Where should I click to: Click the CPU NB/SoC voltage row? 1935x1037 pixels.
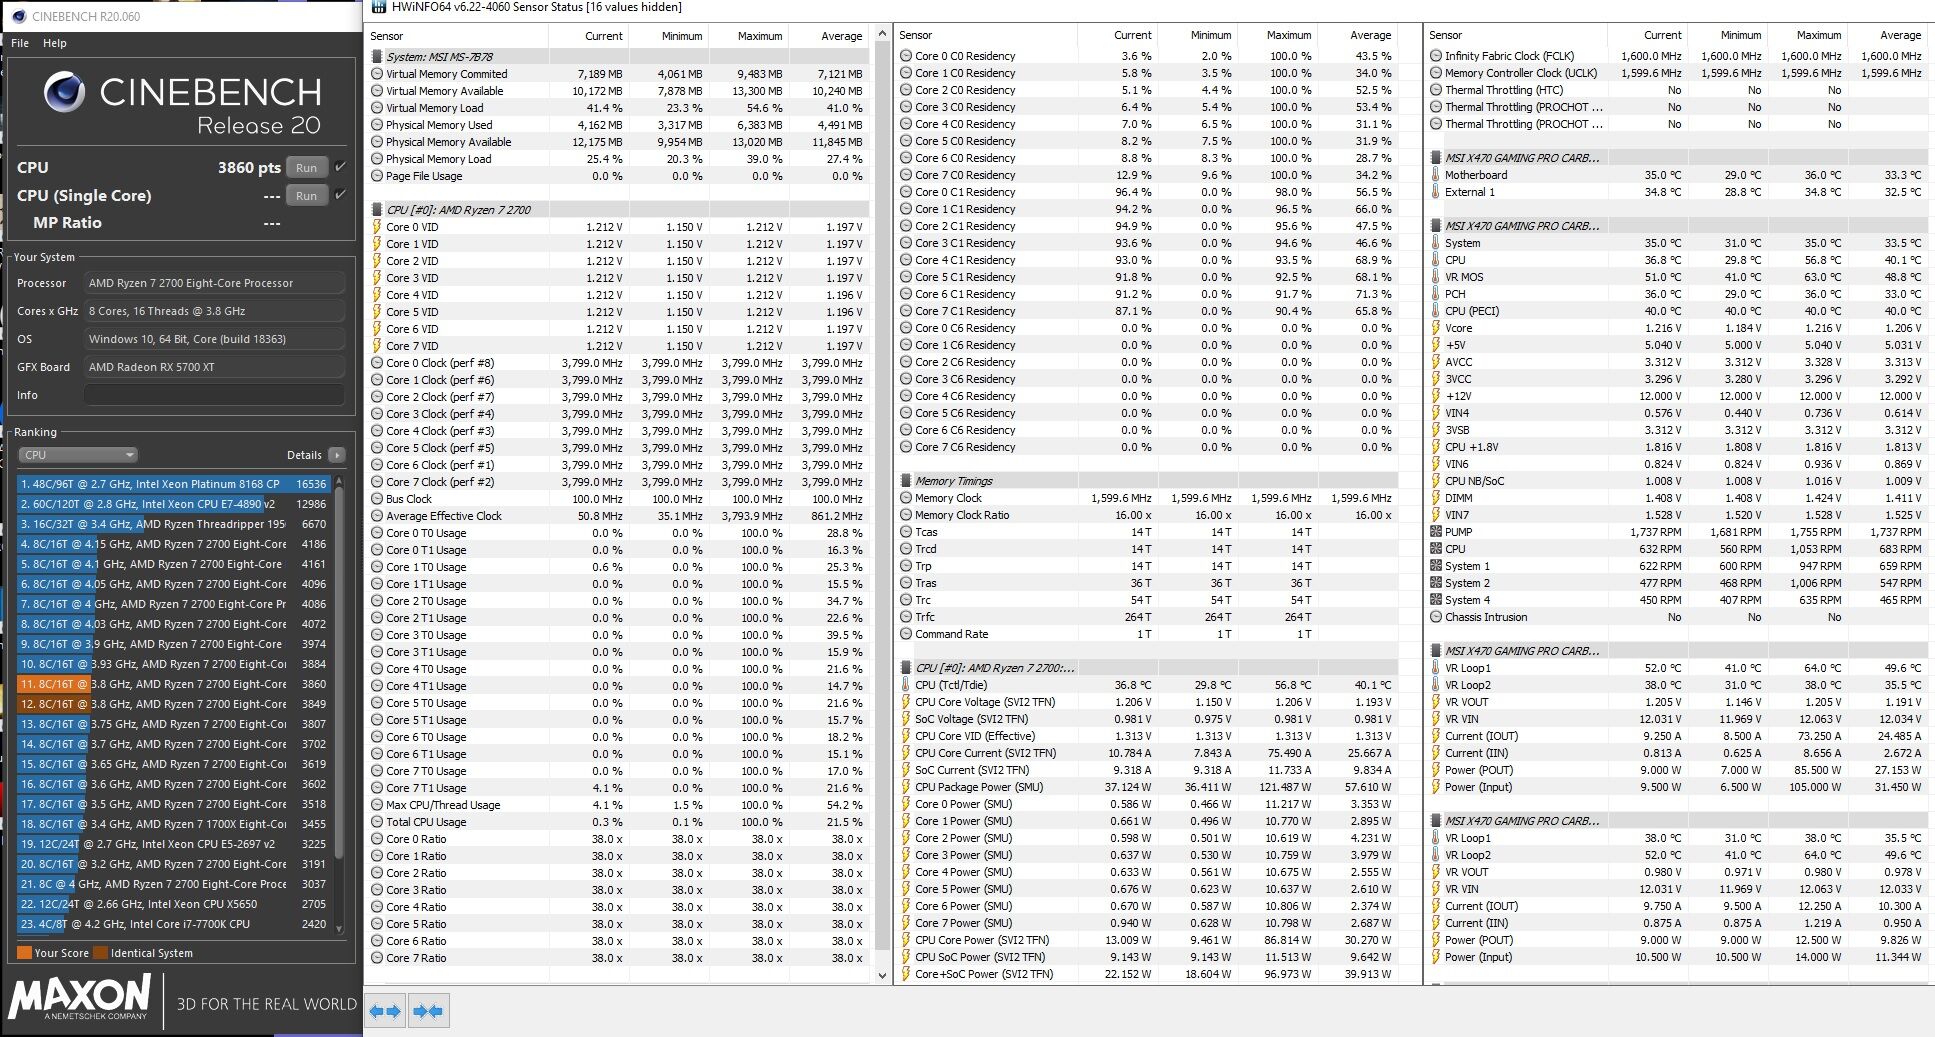pos(1677,481)
